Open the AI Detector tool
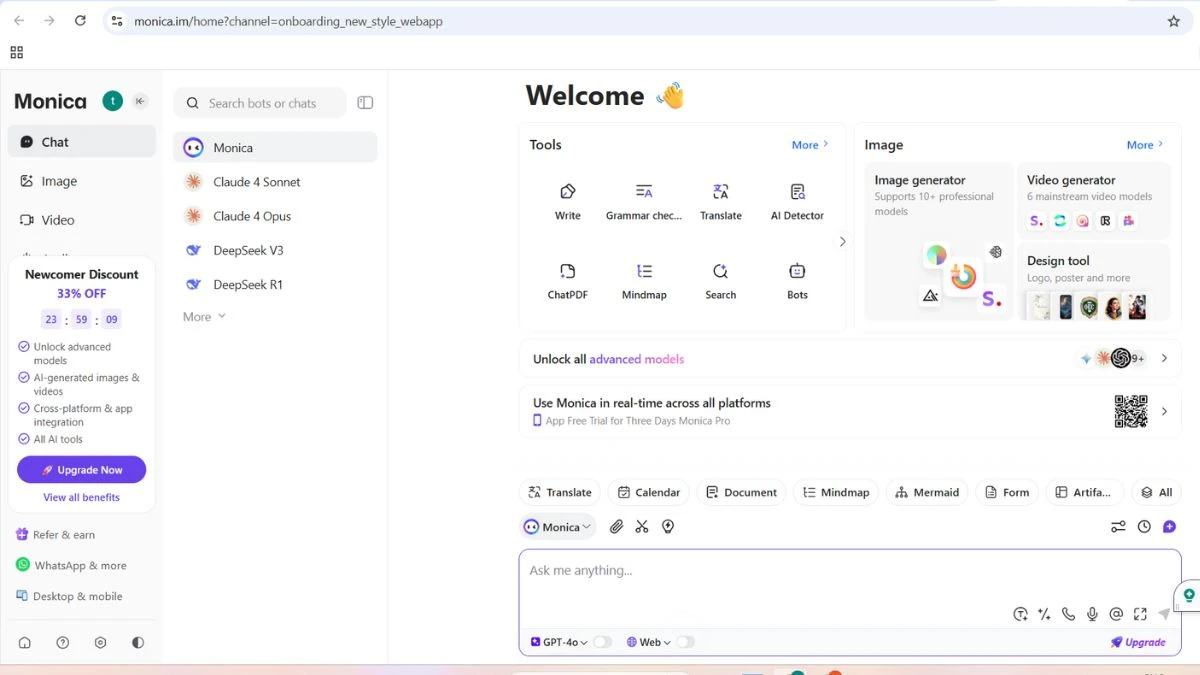This screenshot has height=675, width=1200. point(797,201)
